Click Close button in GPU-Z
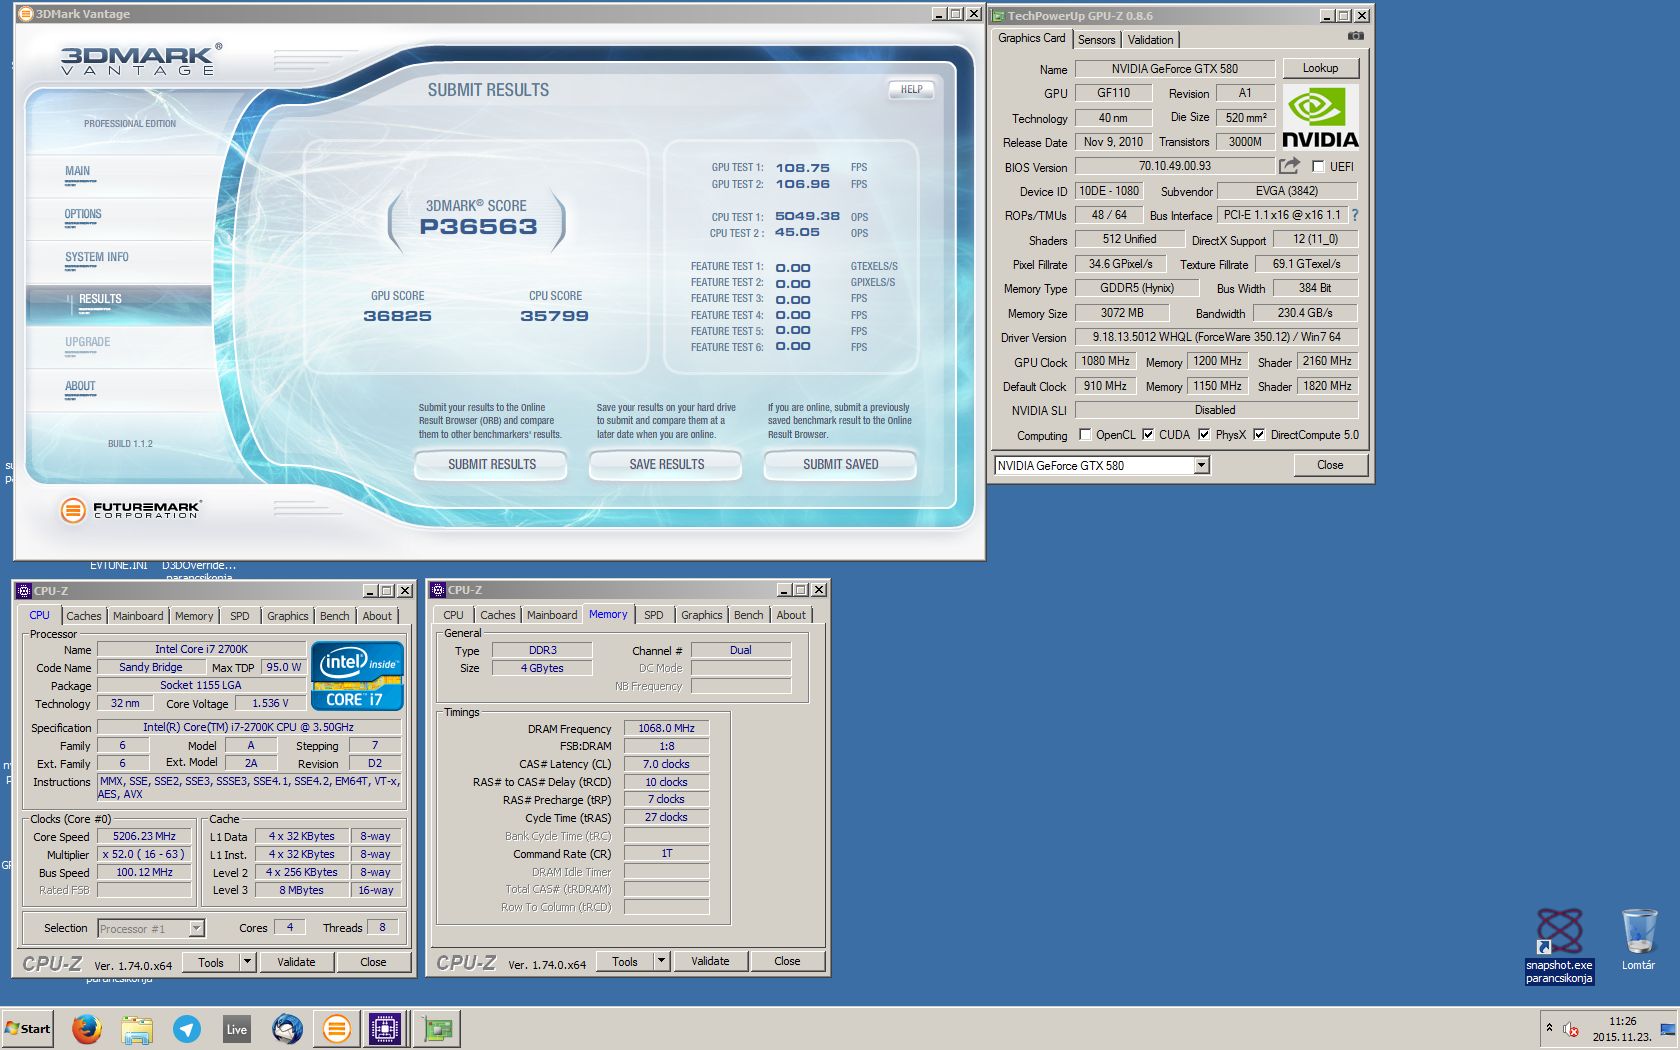 click(x=1330, y=465)
